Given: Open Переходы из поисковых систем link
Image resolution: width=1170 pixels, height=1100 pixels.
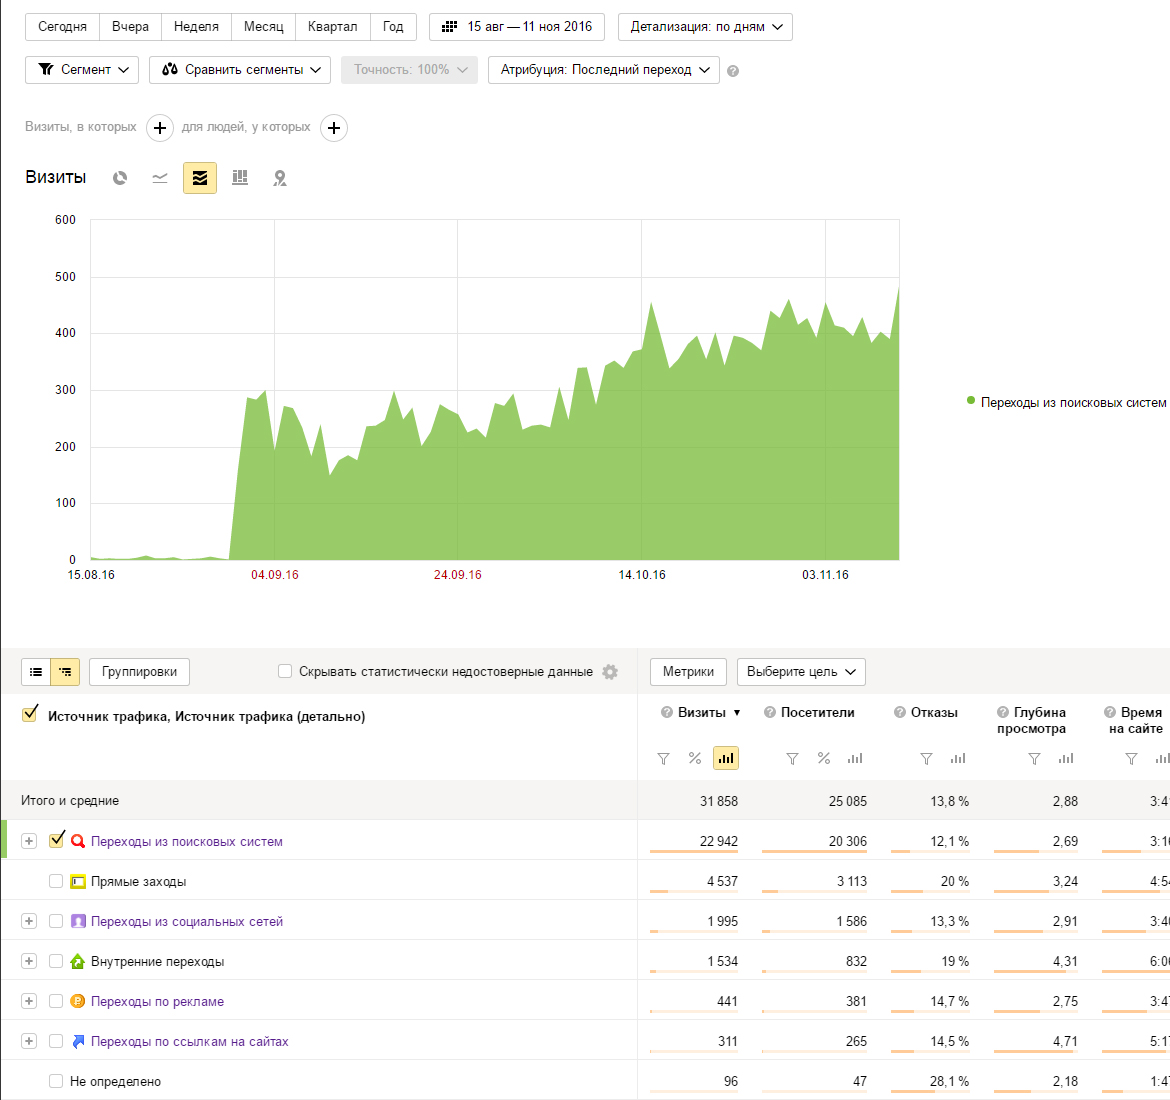Looking at the screenshot, I should click(x=187, y=841).
